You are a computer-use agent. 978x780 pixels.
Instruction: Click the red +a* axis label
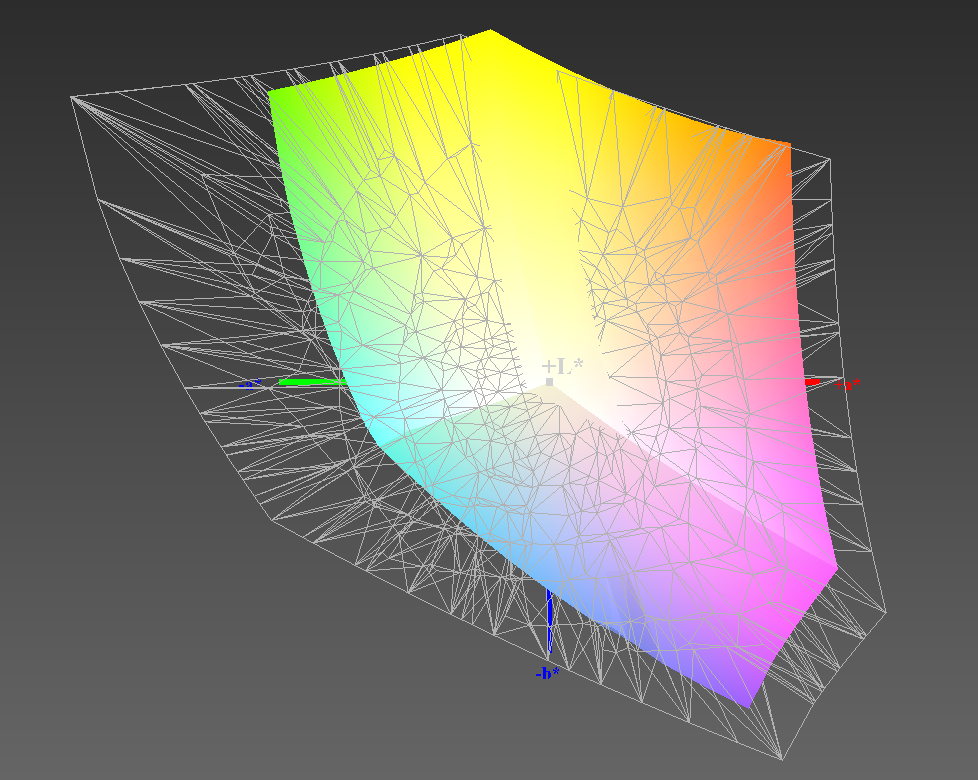coord(847,384)
